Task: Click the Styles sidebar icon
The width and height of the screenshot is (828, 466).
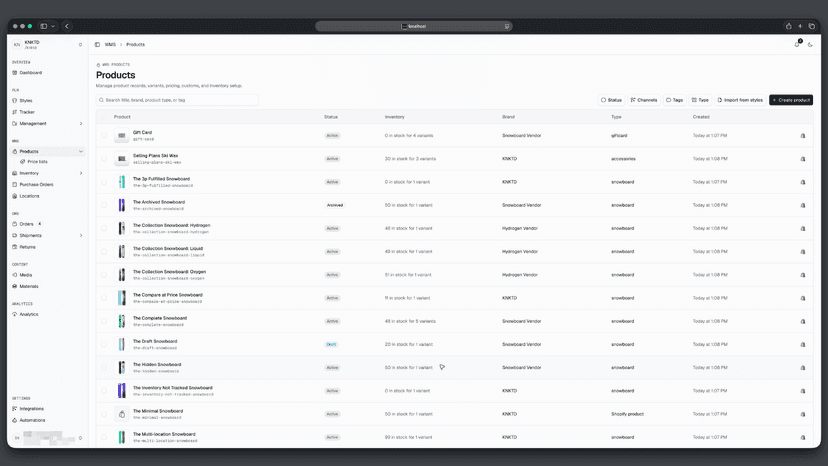Action: (x=15, y=100)
